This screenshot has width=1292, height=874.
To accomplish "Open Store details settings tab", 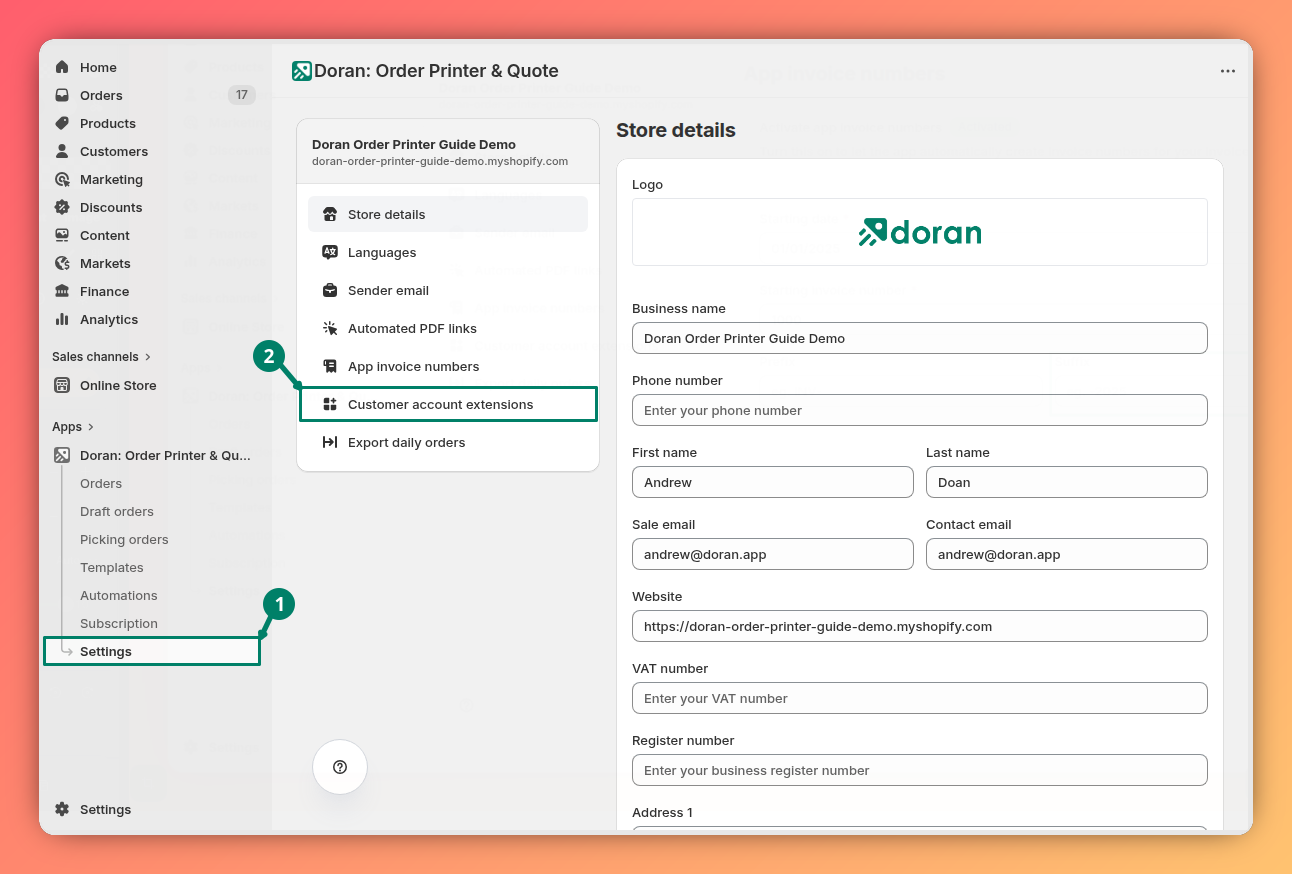I will (448, 214).
